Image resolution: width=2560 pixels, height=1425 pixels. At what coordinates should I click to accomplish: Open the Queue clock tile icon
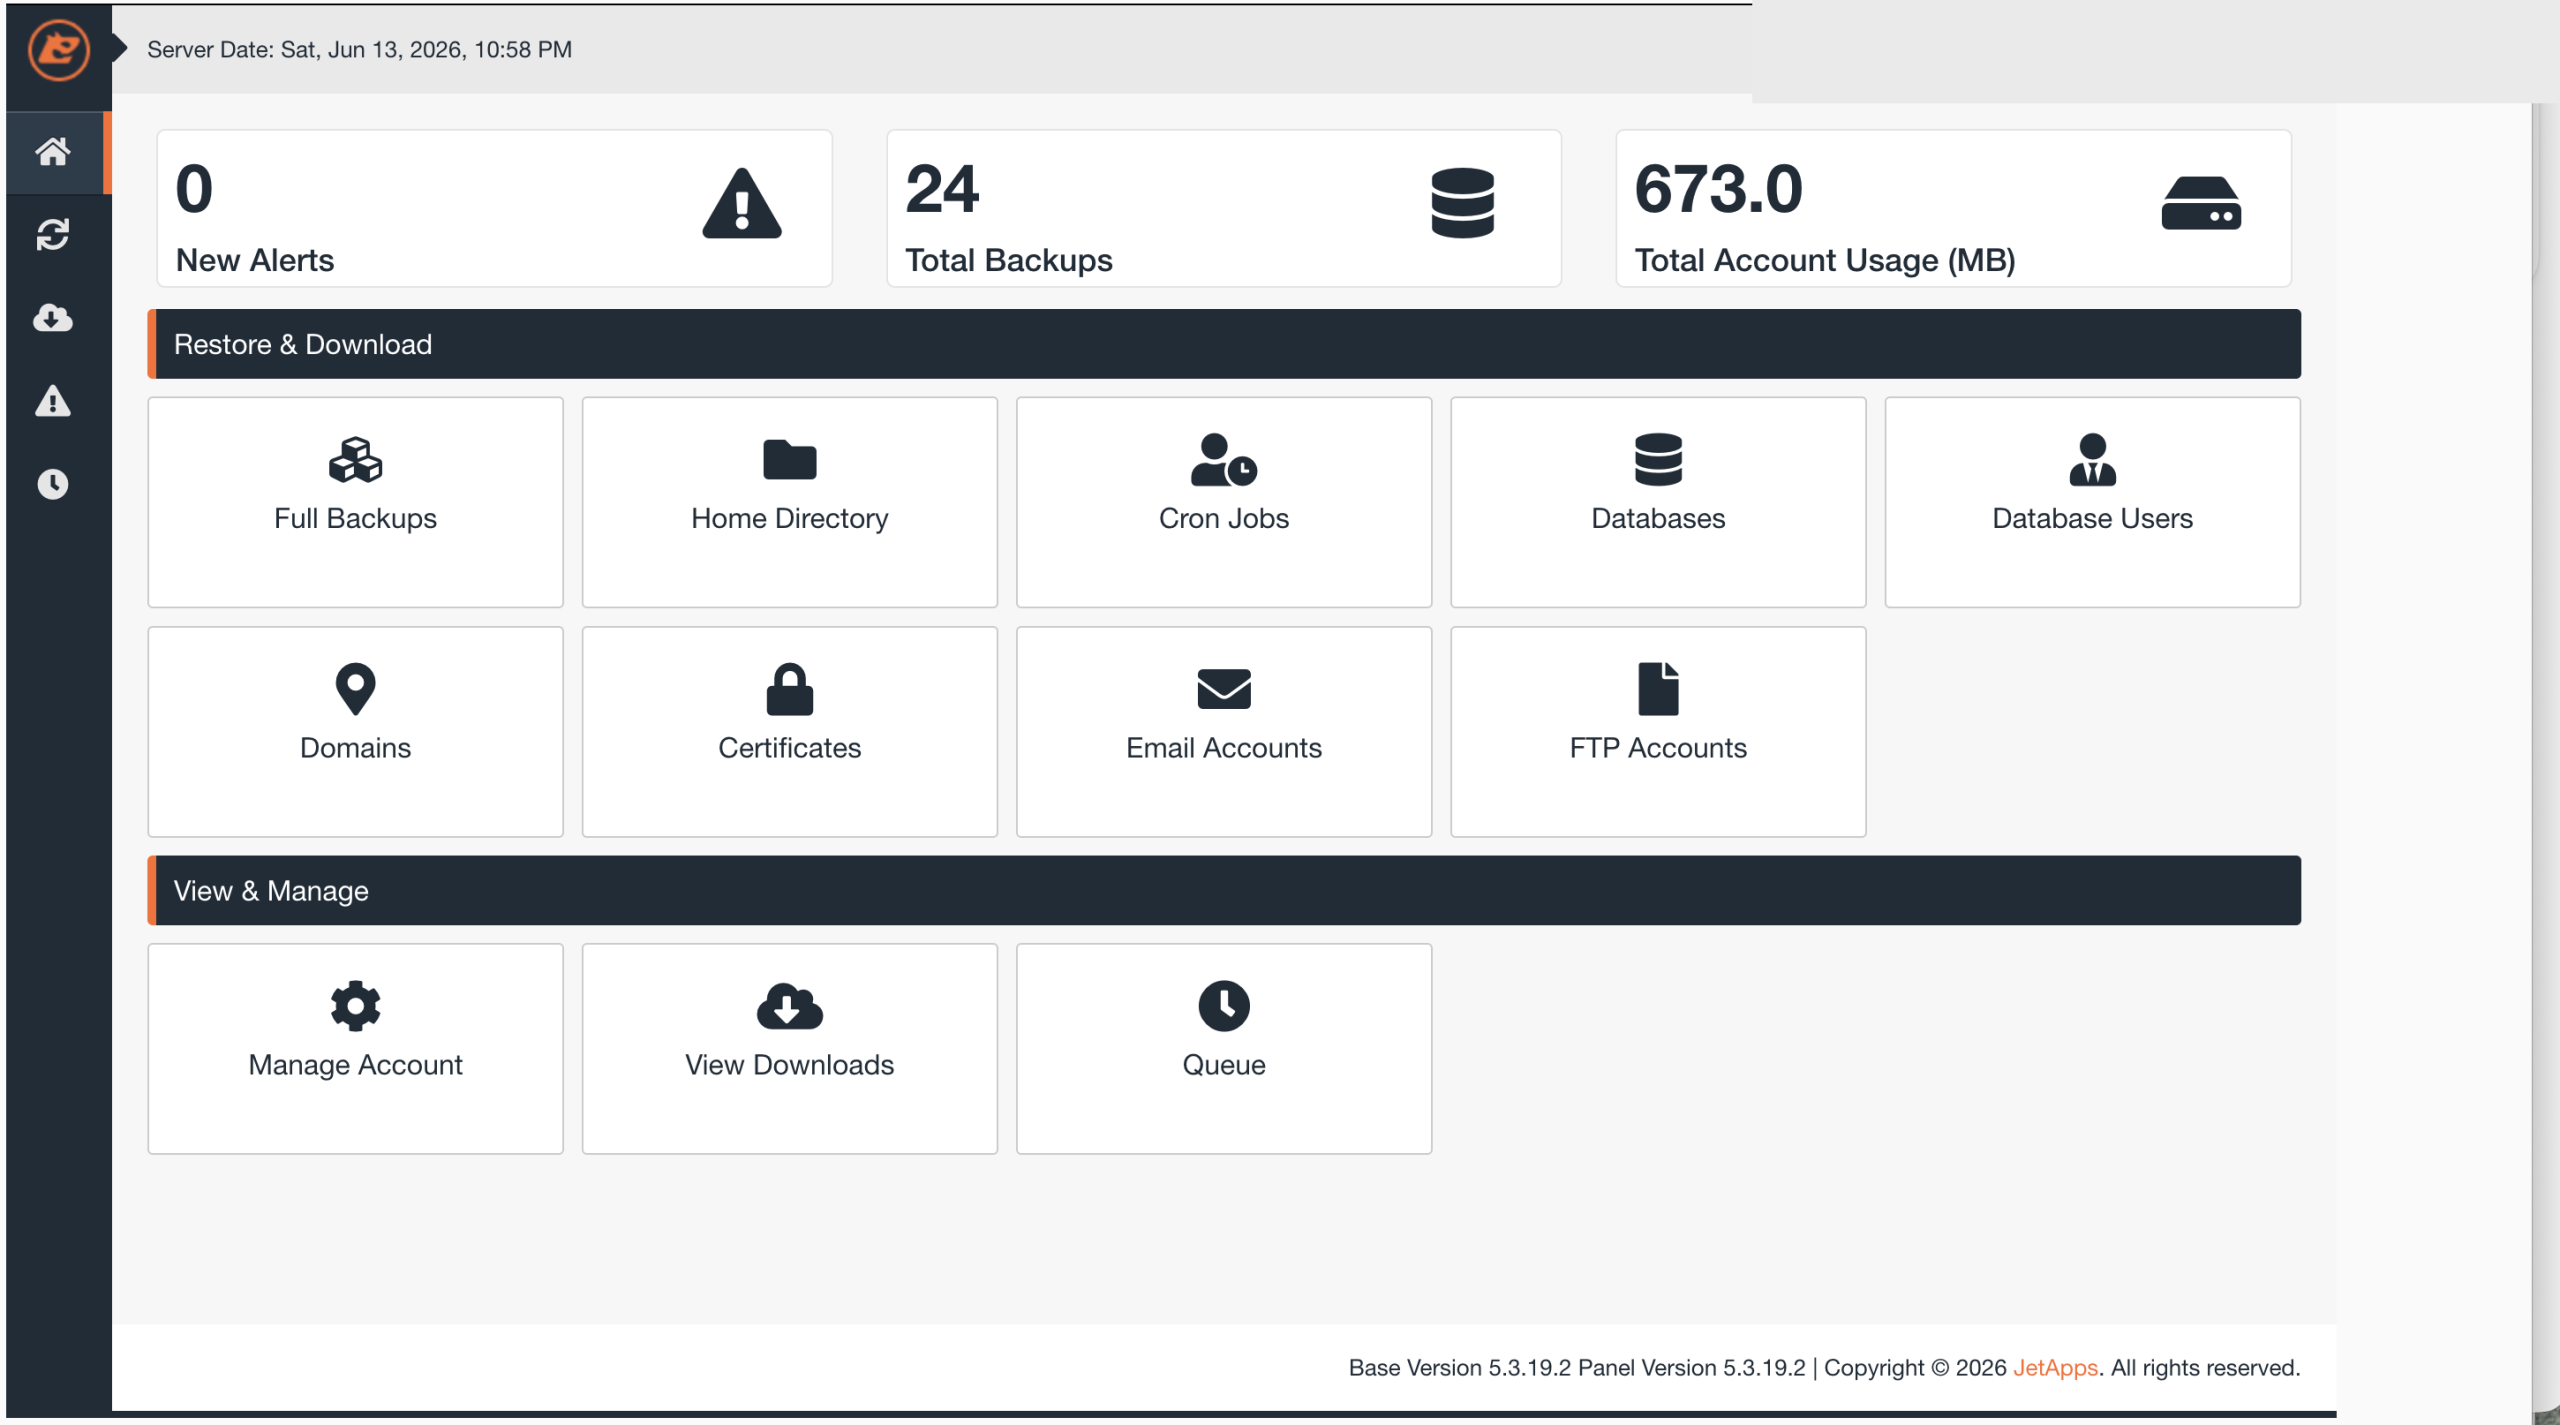[x=1224, y=1006]
